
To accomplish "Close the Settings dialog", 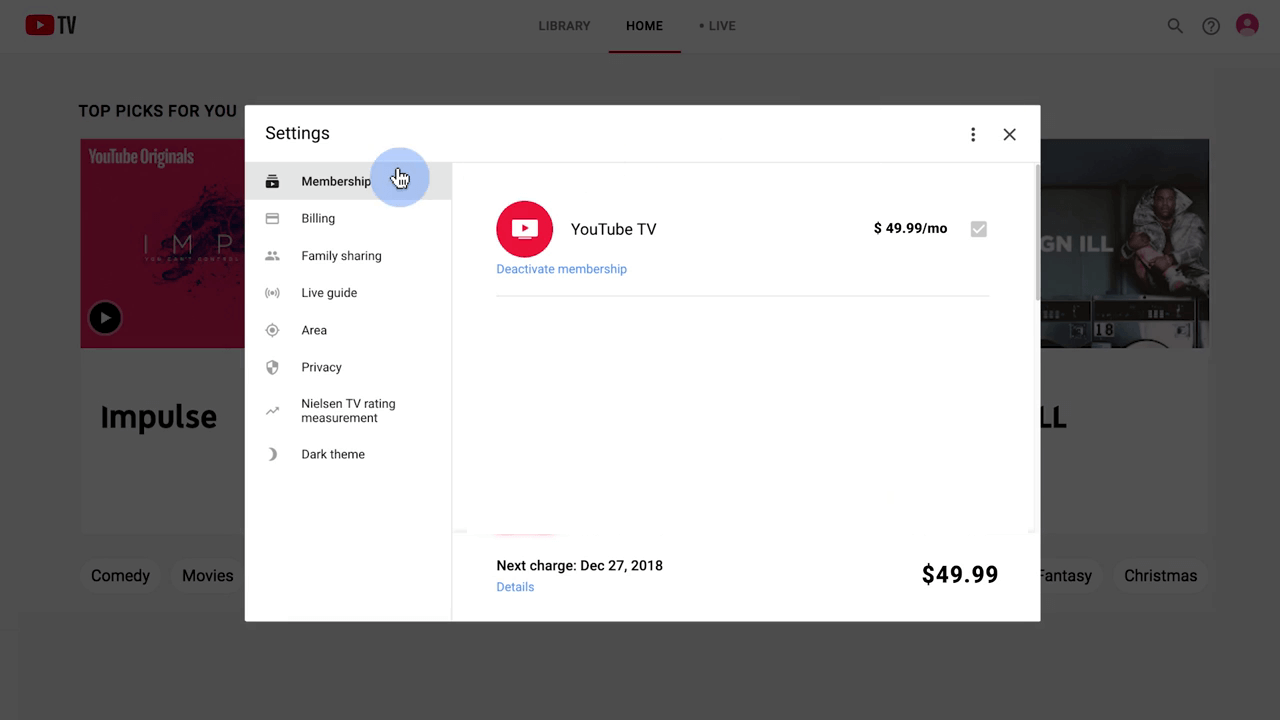I will click(x=1009, y=134).
